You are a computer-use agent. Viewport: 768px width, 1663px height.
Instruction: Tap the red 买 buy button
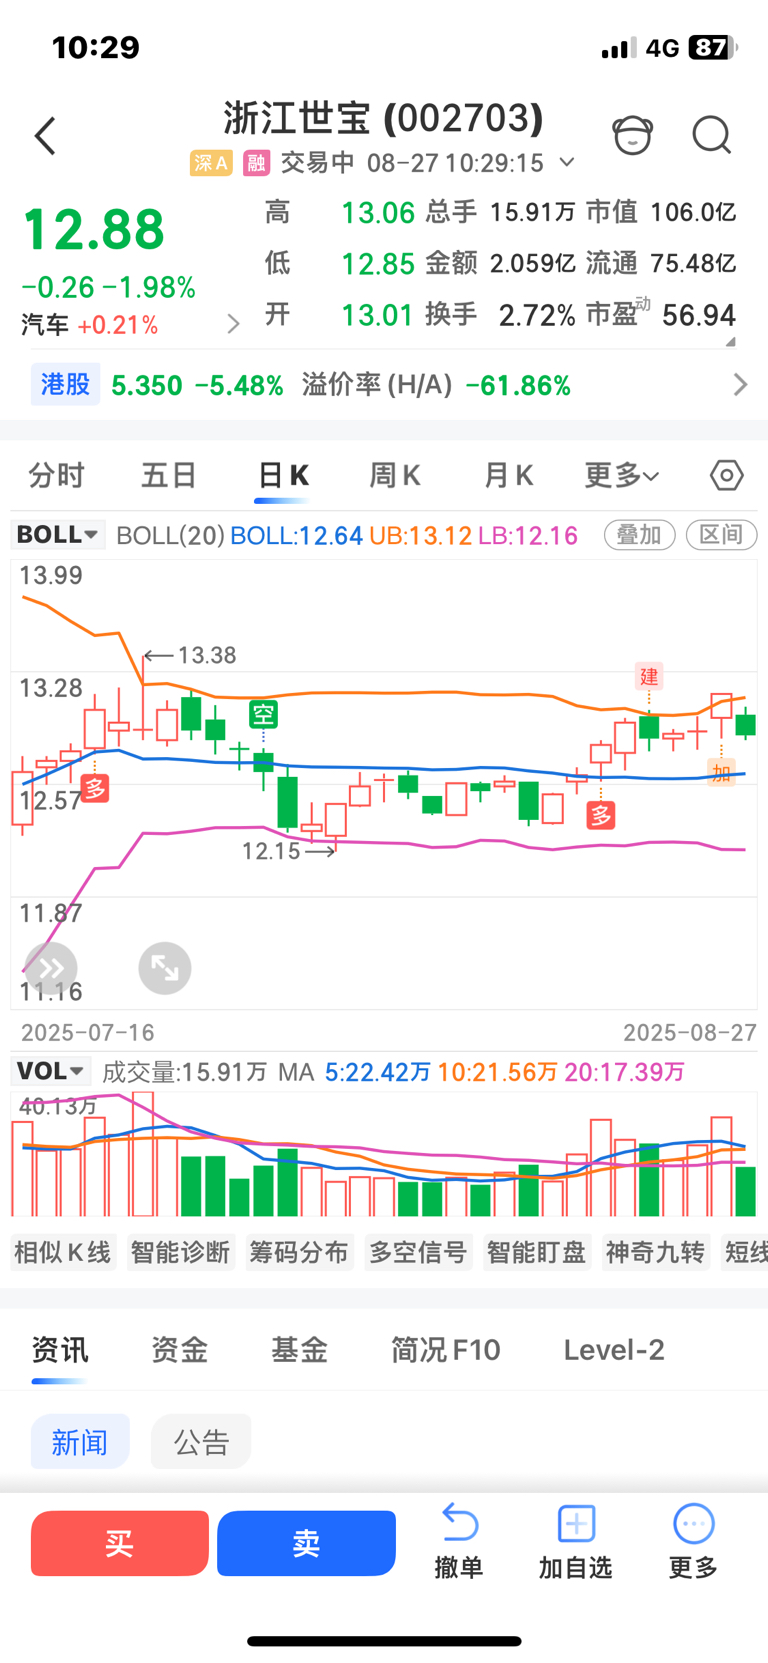(x=120, y=1543)
